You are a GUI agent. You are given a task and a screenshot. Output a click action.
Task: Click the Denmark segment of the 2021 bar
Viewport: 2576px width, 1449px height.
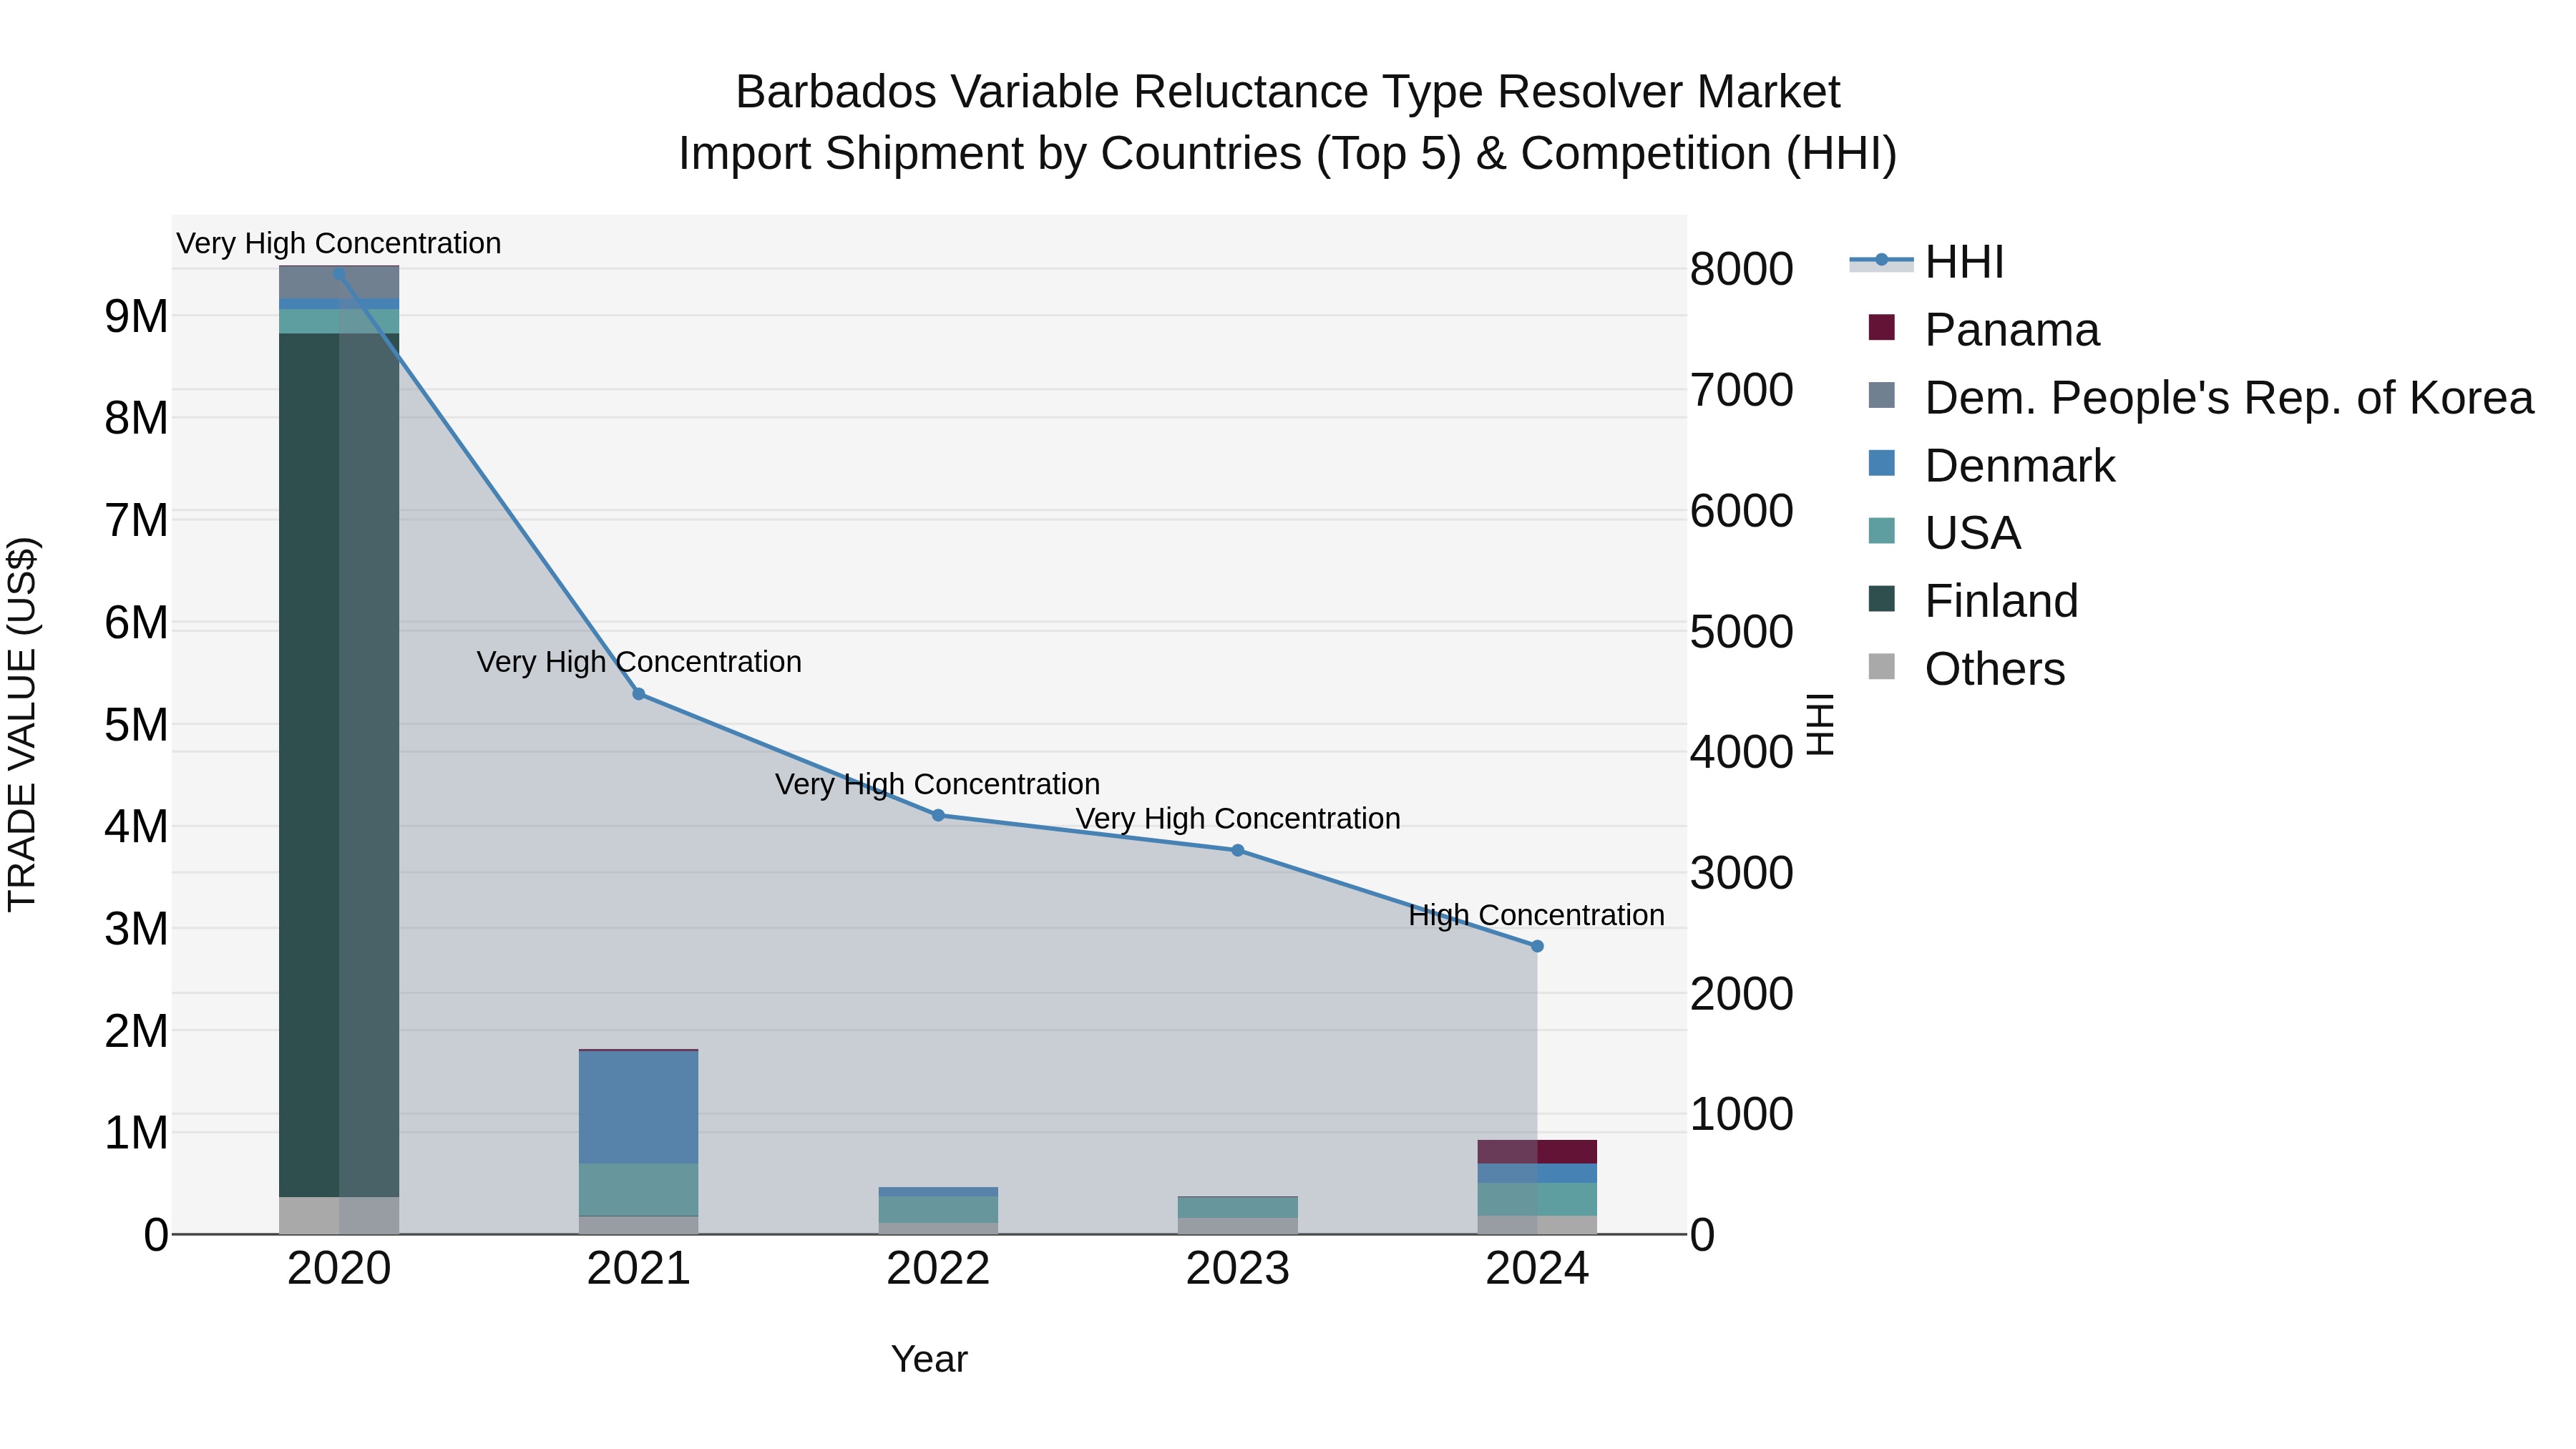coord(639,1107)
